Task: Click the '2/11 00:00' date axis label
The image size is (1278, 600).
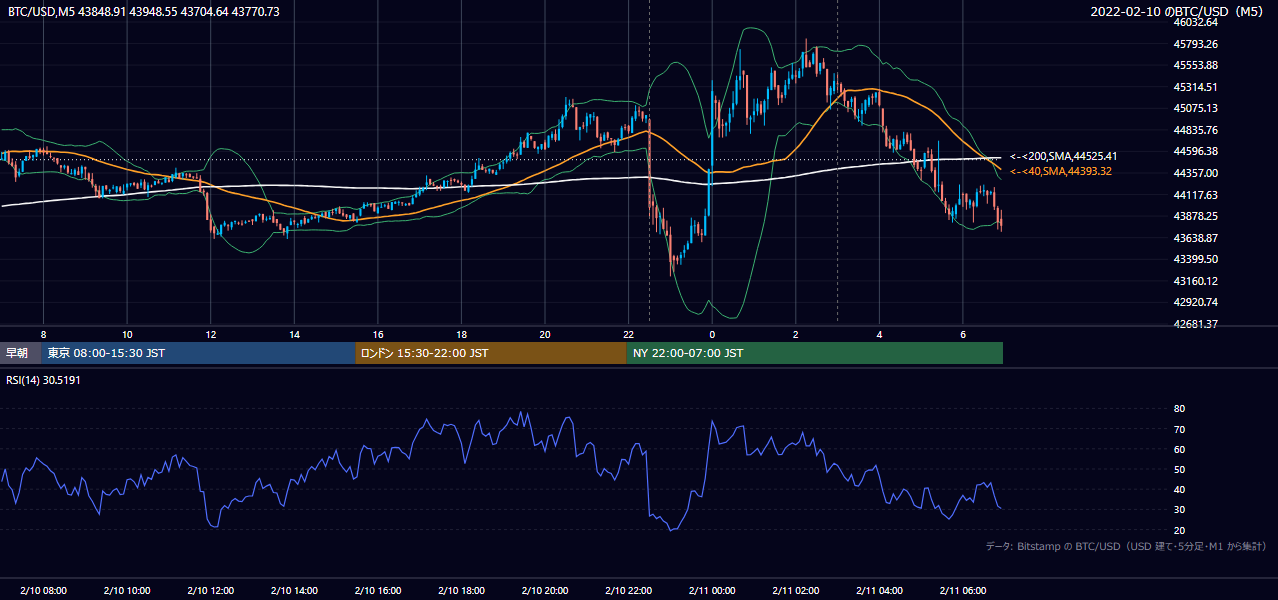Action: tap(712, 590)
